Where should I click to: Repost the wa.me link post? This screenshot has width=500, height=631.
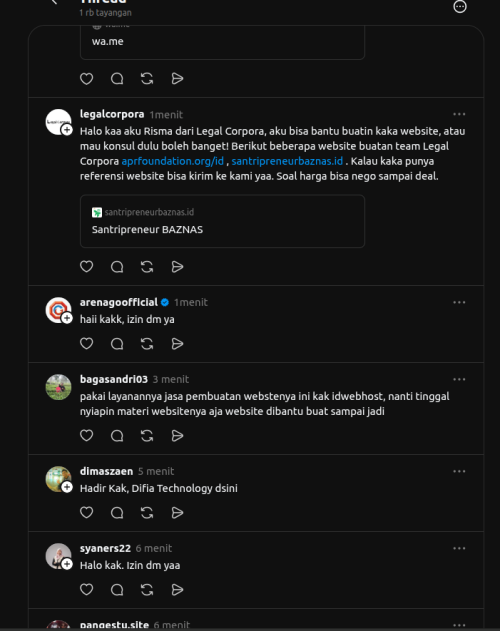point(147,78)
